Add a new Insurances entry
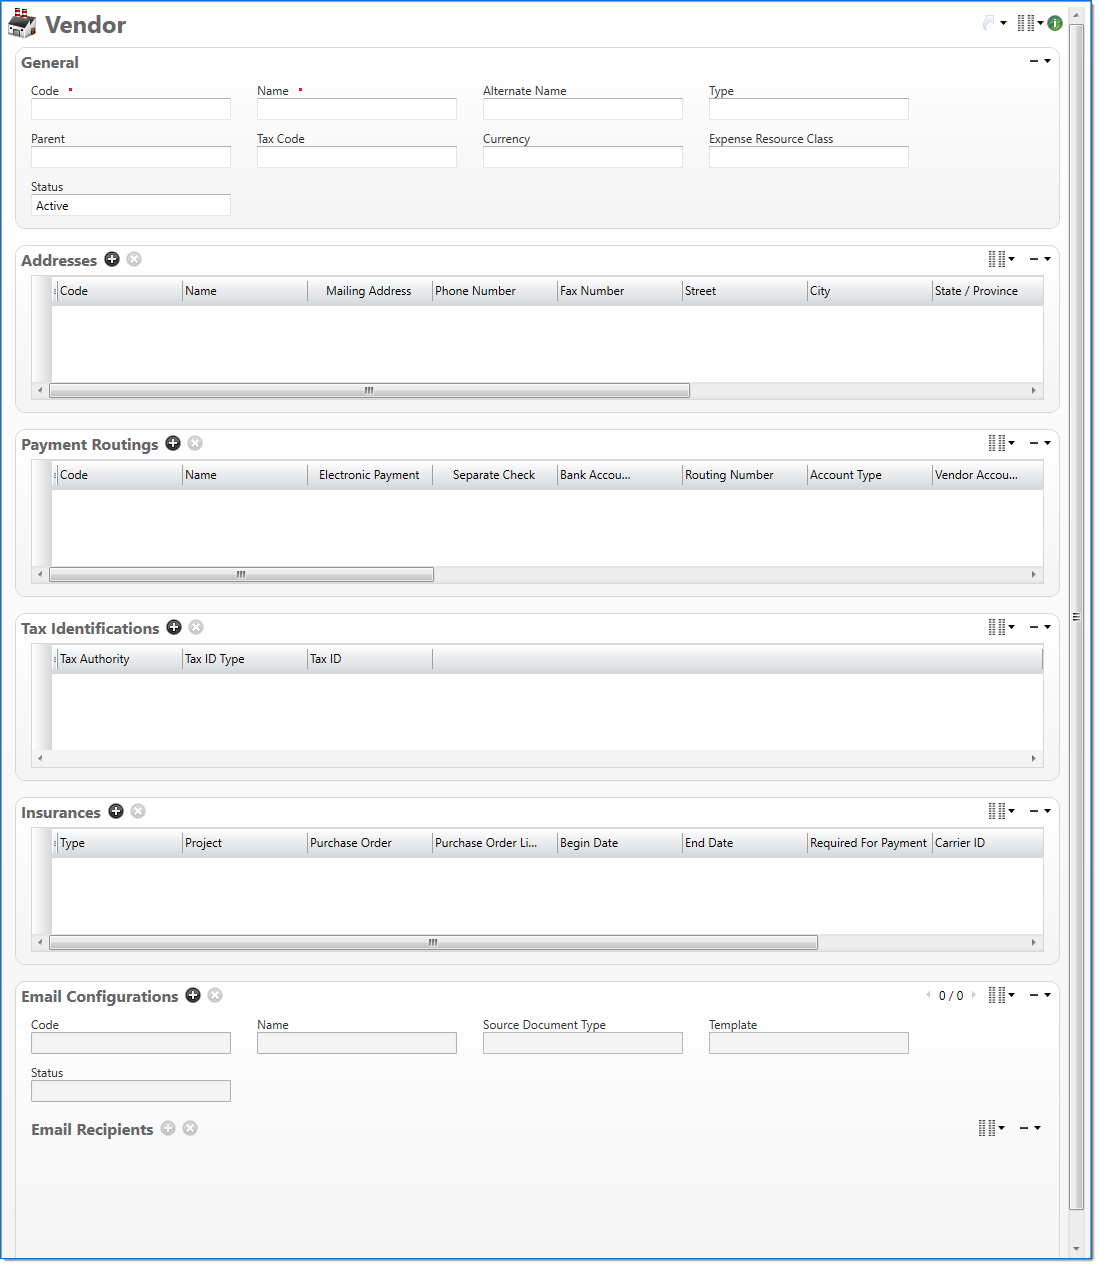Image resolution: width=1098 pixels, height=1265 pixels. 116,812
